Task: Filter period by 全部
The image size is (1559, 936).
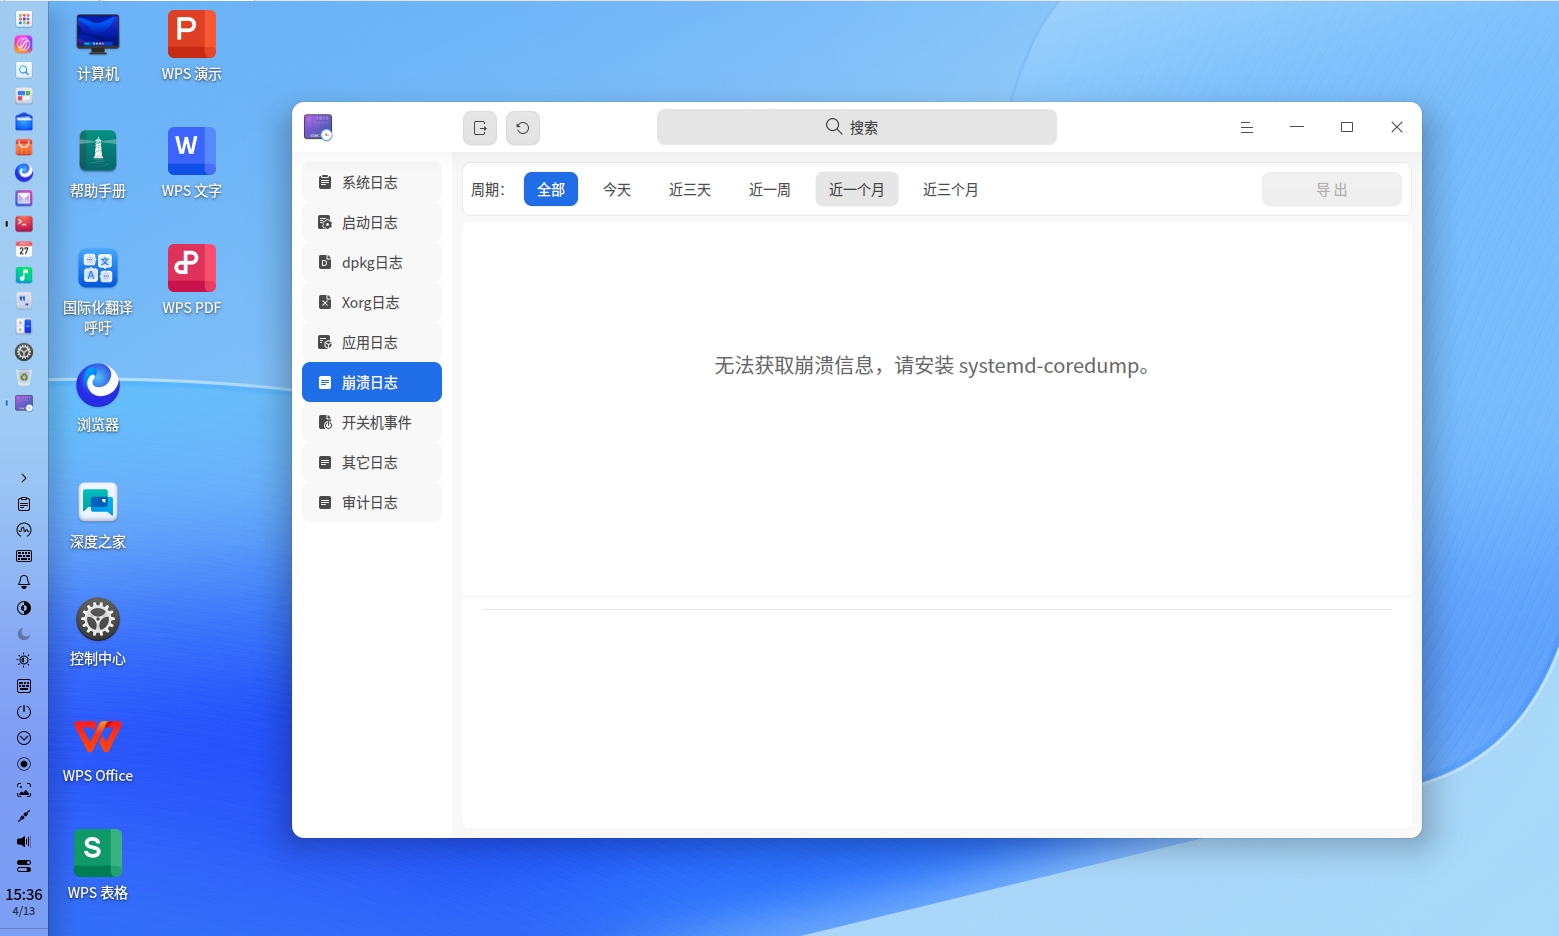Action: coord(551,189)
